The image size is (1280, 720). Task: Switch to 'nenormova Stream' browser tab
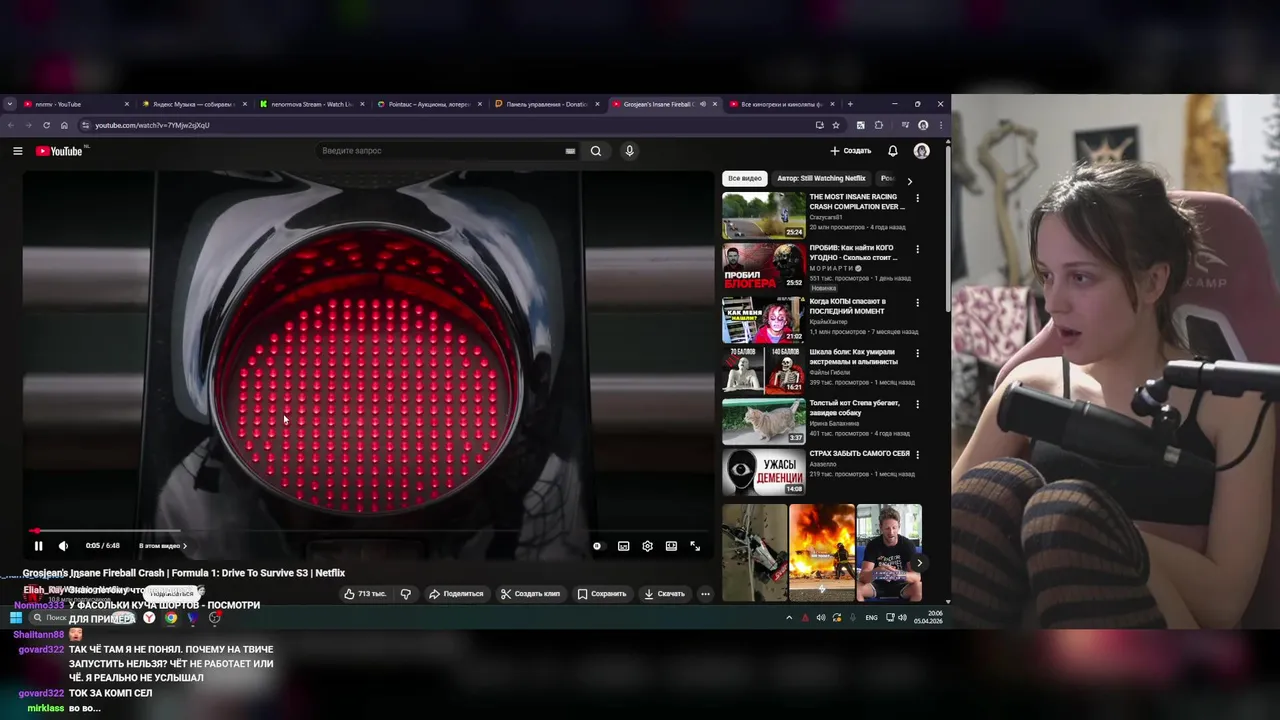(x=313, y=104)
